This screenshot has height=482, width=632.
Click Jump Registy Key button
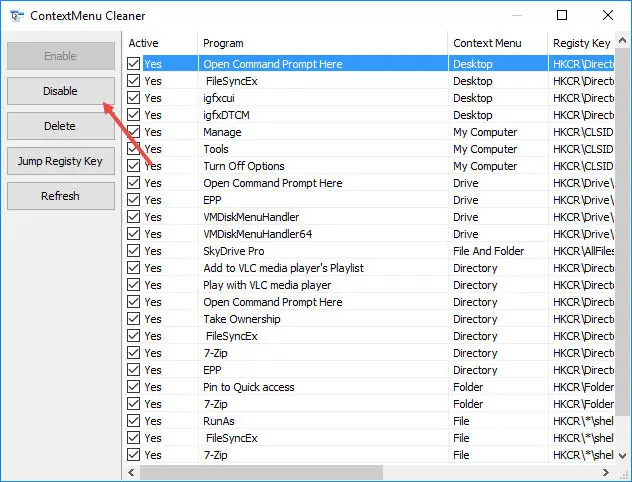click(60, 161)
